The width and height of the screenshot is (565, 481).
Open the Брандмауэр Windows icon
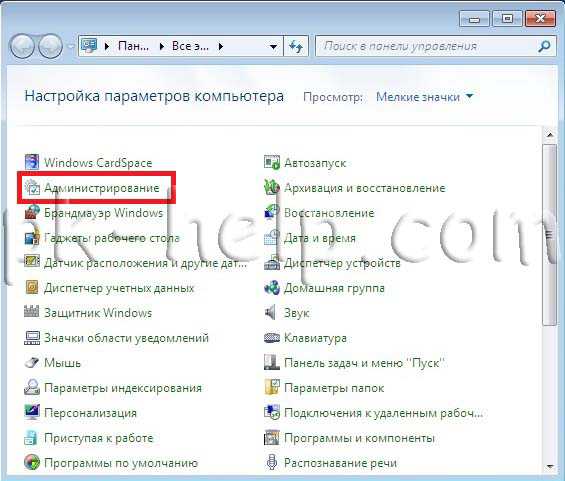tap(32, 212)
